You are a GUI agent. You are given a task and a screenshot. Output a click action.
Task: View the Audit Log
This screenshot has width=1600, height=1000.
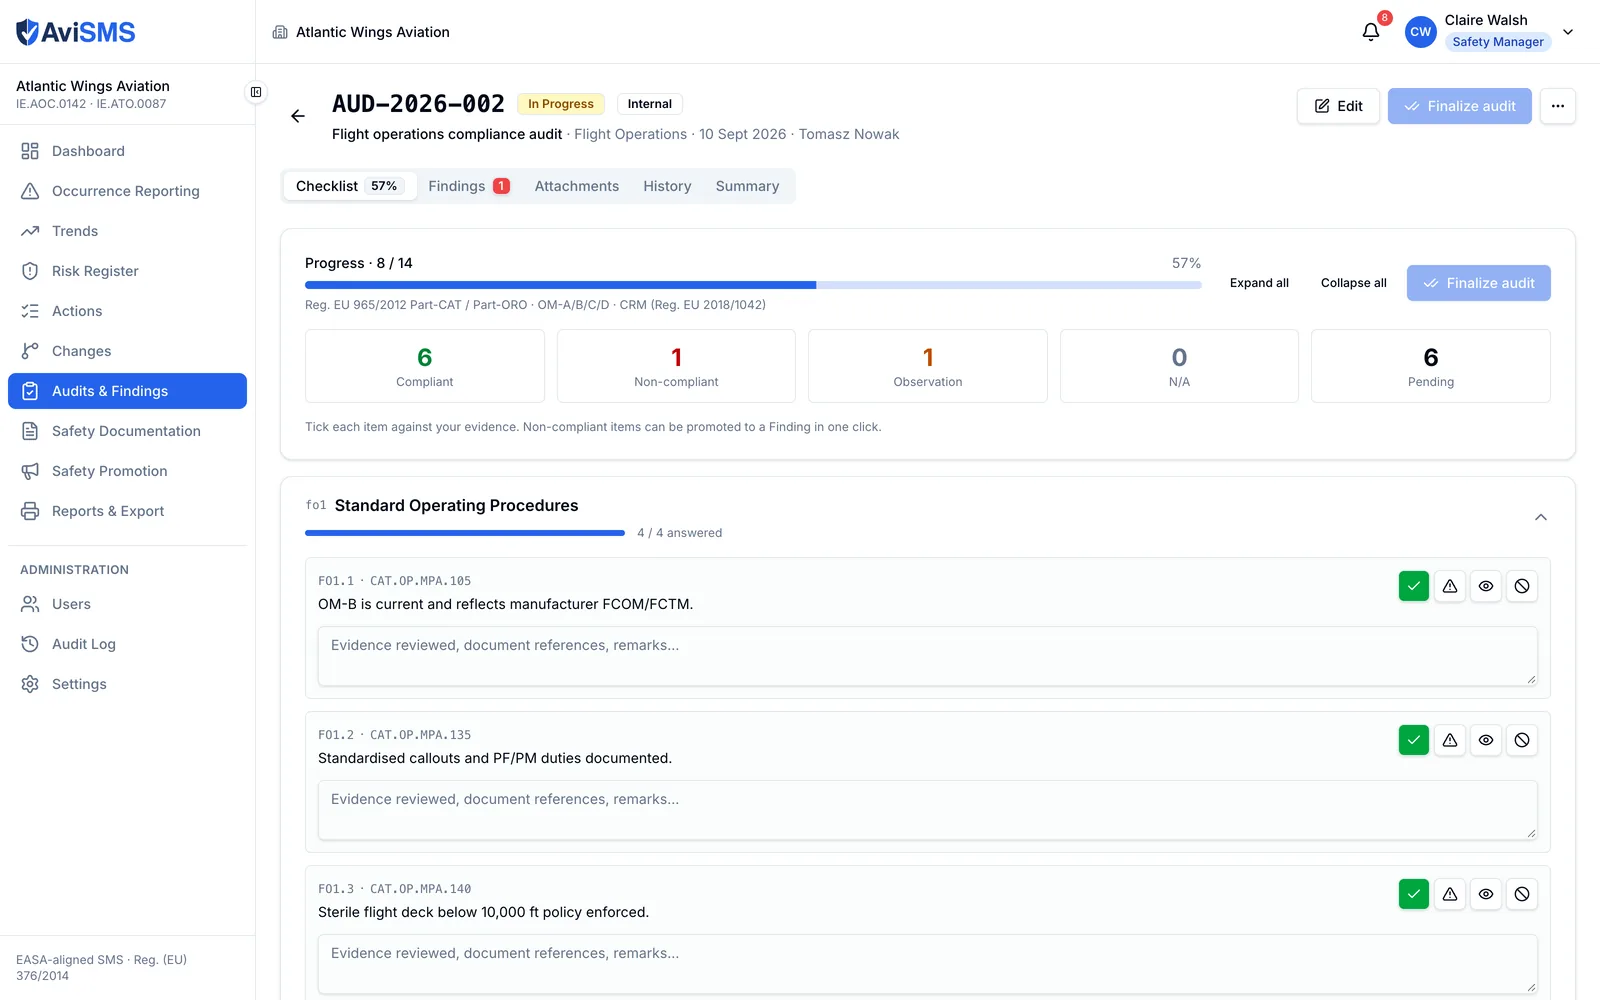(x=127, y=644)
